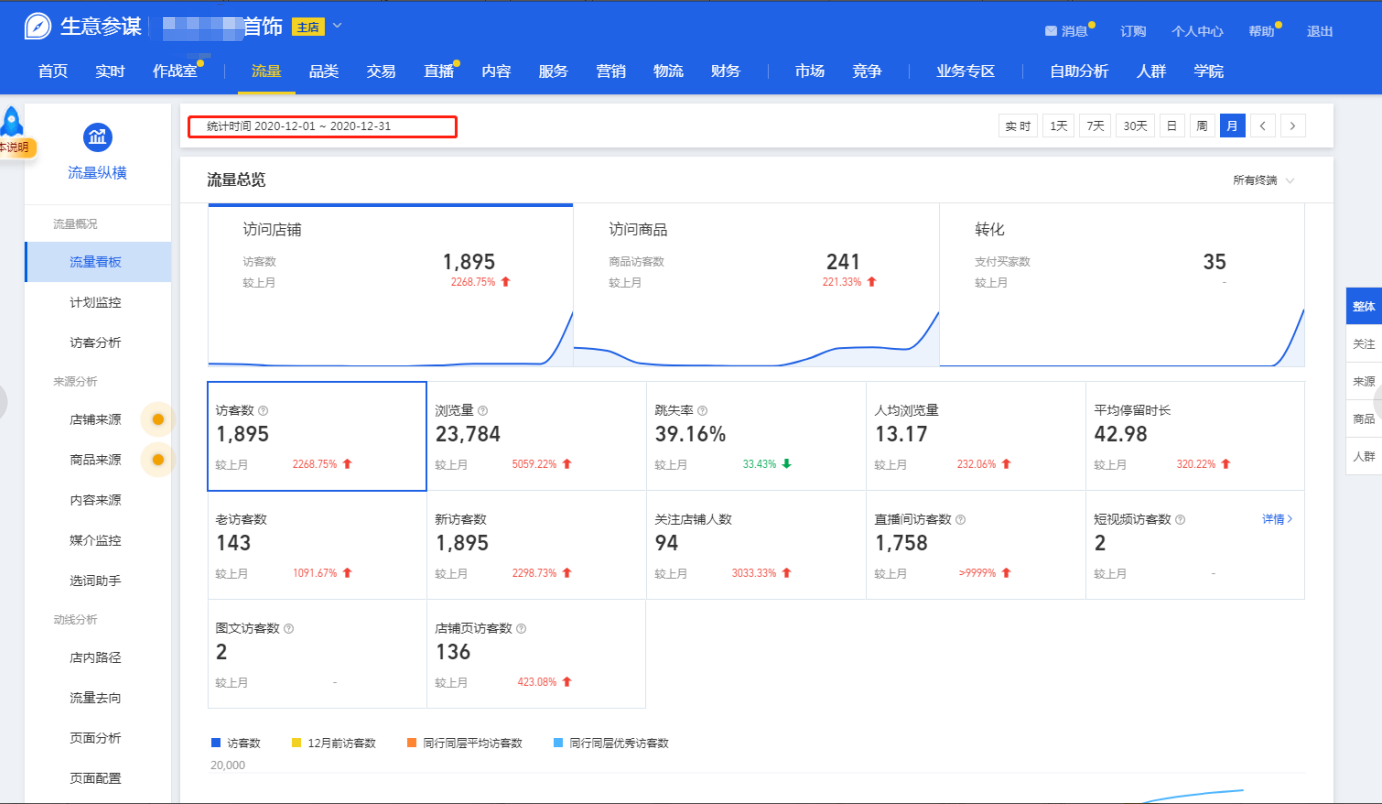Toggle 同行同层平均访客数 legend series
Viewport: 1382px width, 804px height.
click(x=464, y=743)
